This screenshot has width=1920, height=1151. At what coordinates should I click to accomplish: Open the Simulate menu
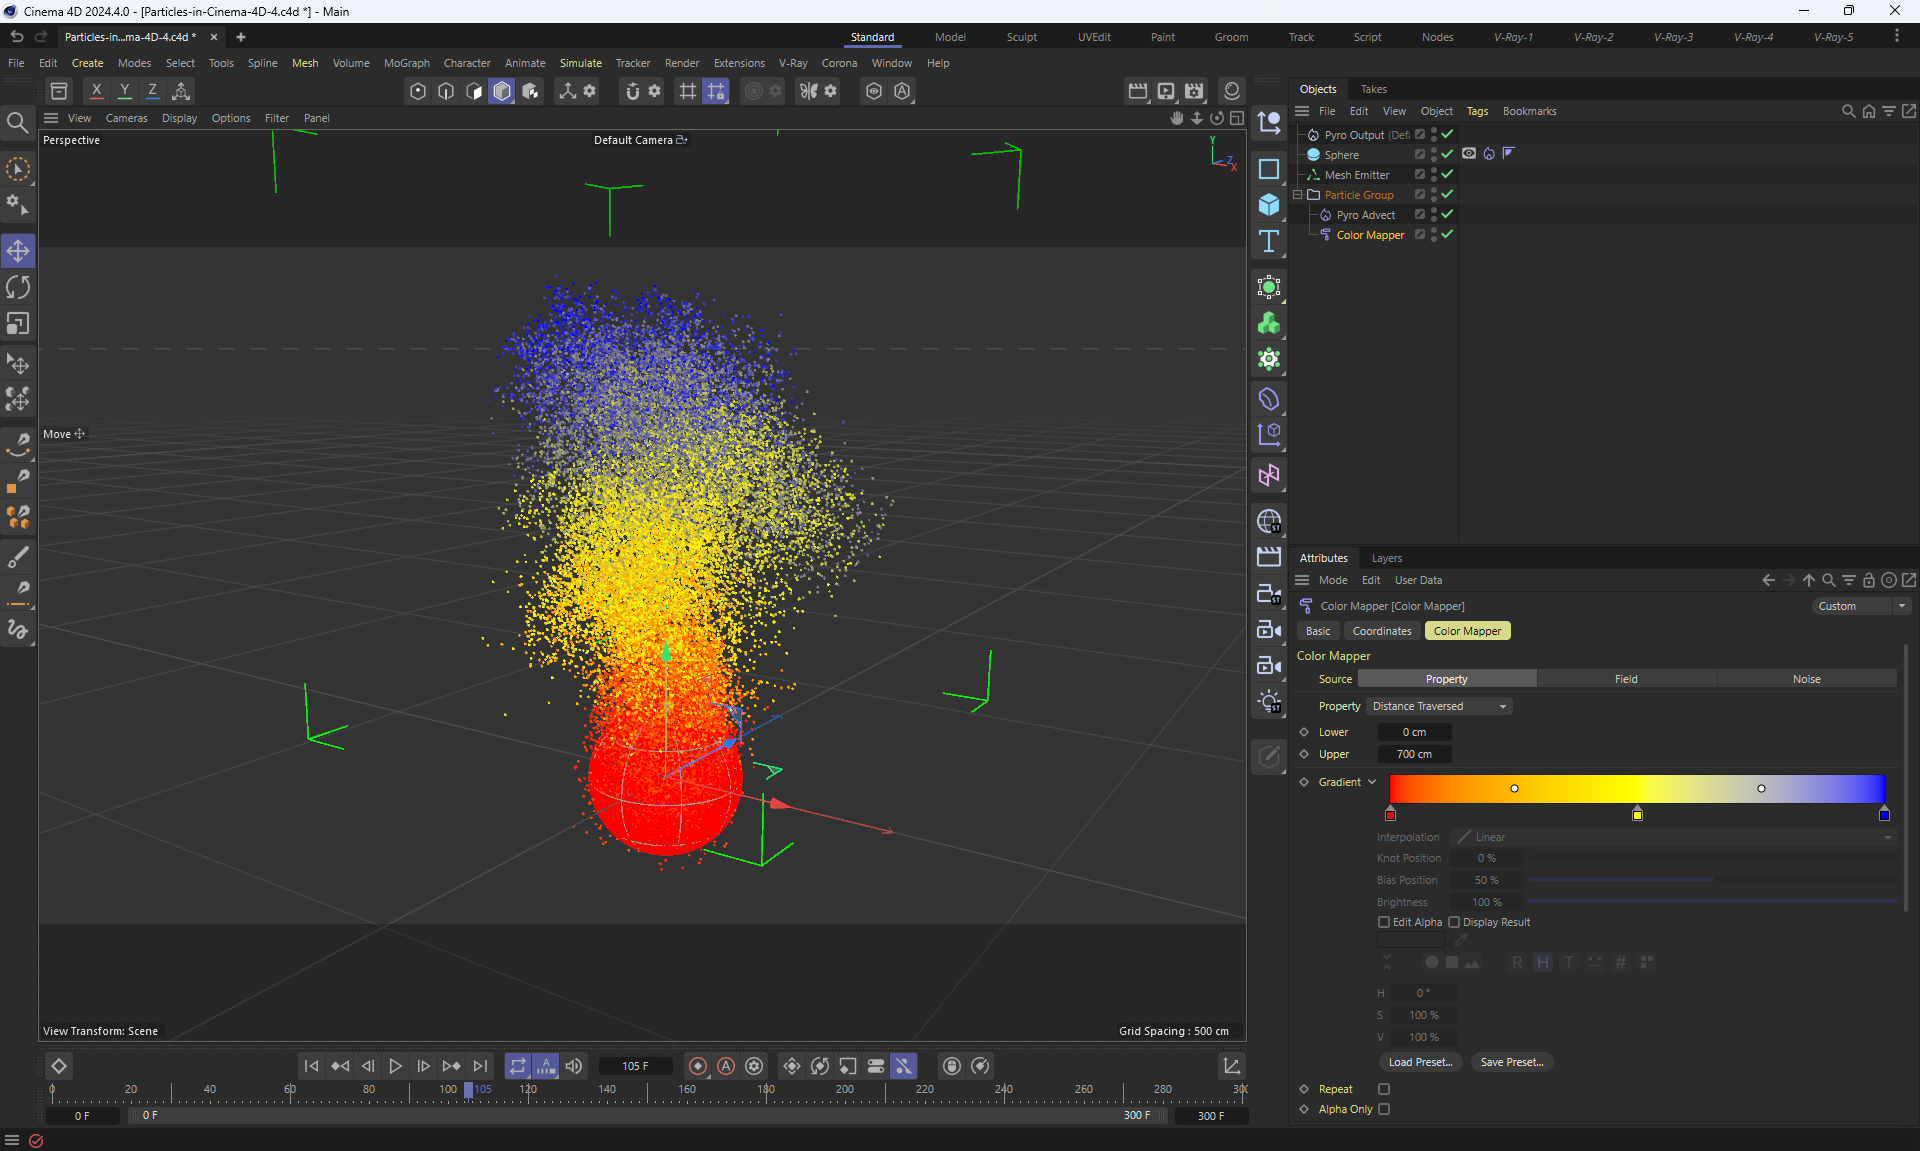click(x=580, y=63)
